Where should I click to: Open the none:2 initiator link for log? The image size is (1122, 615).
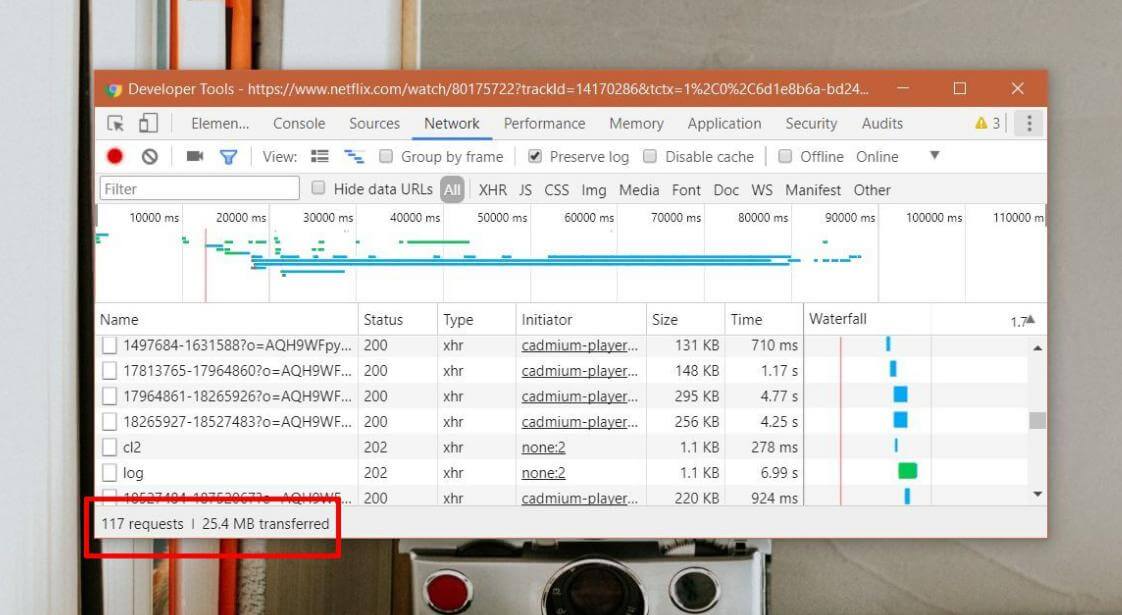(543, 473)
